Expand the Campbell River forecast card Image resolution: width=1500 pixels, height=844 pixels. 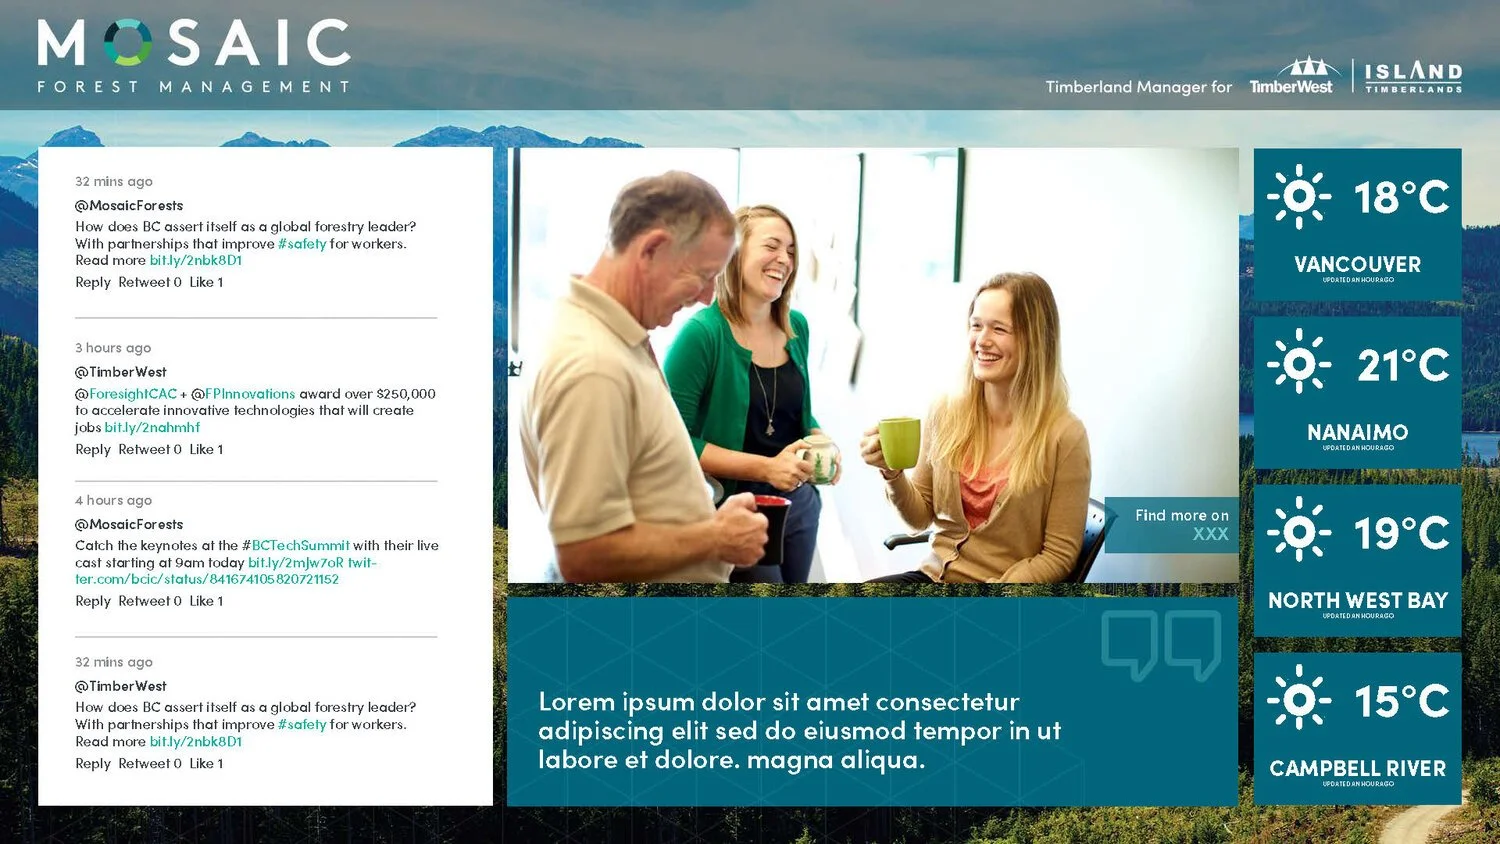[x=1356, y=727]
